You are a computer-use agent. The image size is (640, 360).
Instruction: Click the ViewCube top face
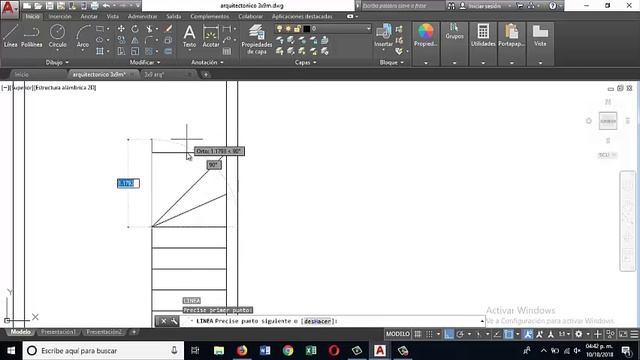tap(608, 121)
